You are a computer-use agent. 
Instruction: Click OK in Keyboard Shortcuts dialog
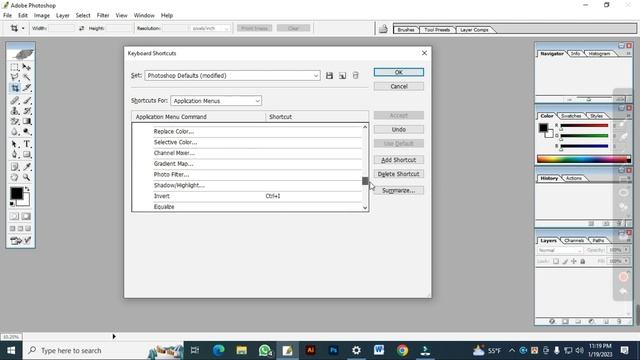click(x=399, y=72)
